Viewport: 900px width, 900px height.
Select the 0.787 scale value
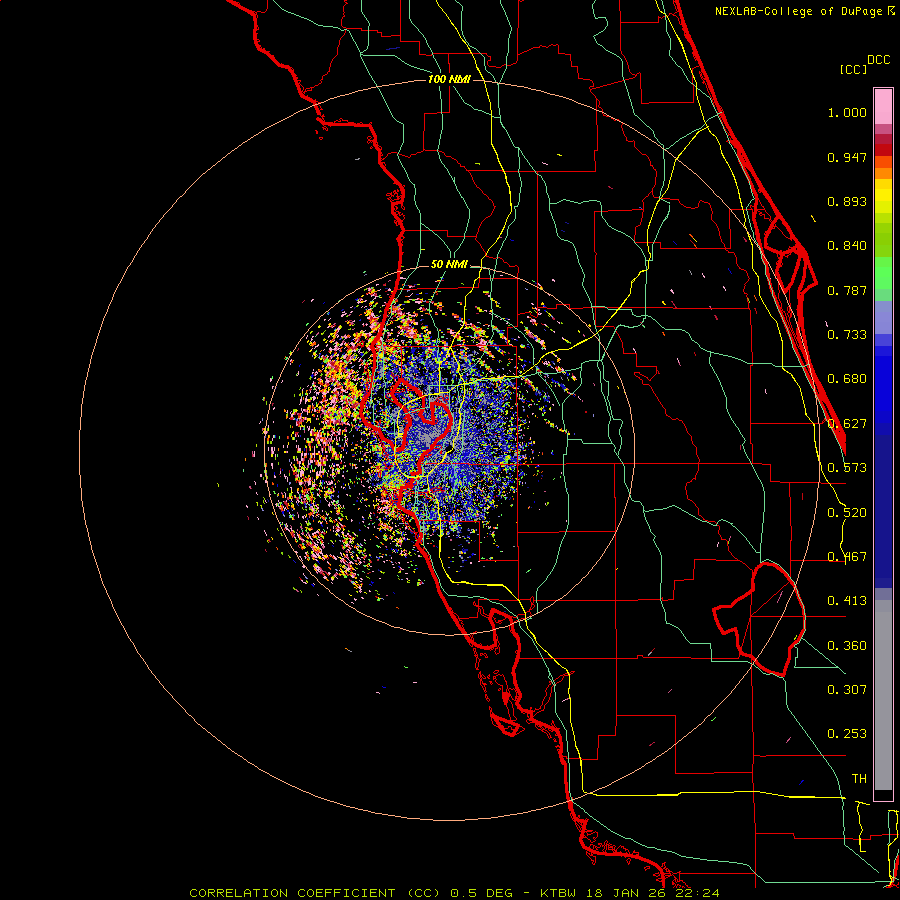(847, 290)
